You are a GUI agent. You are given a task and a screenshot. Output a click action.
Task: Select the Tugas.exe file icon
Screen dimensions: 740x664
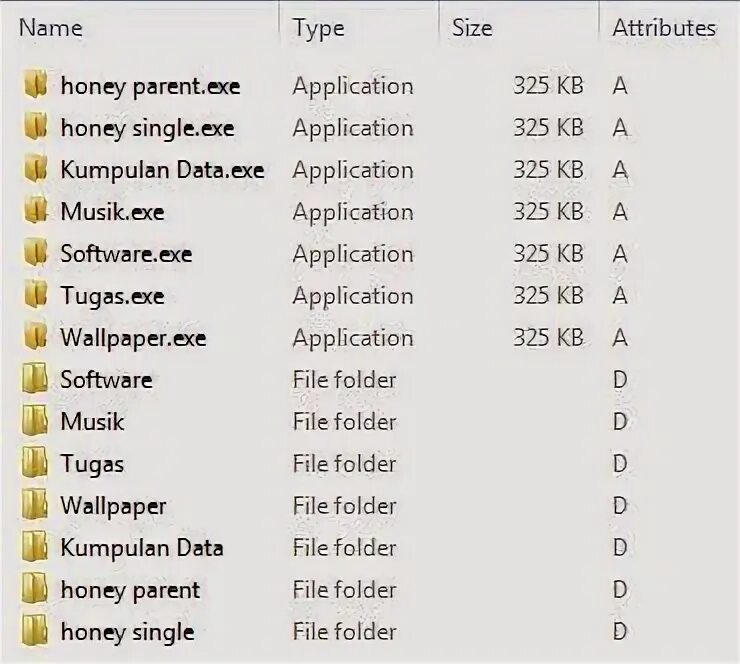[x=36, y=294]
